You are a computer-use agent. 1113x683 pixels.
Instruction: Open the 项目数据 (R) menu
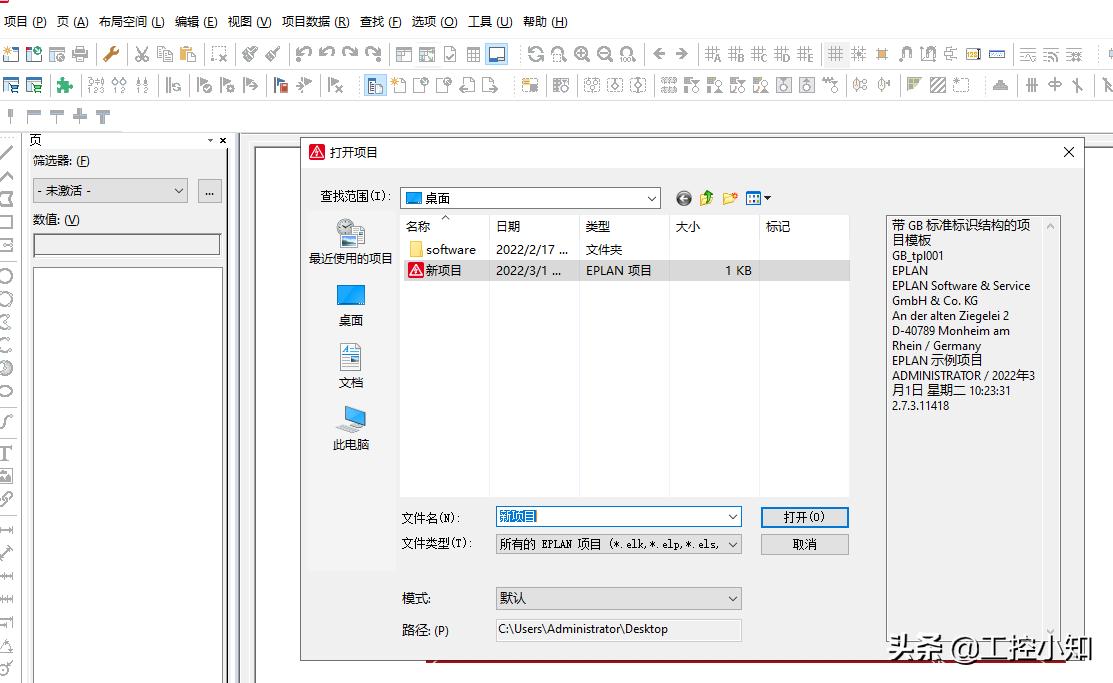(x=315, y=22)
